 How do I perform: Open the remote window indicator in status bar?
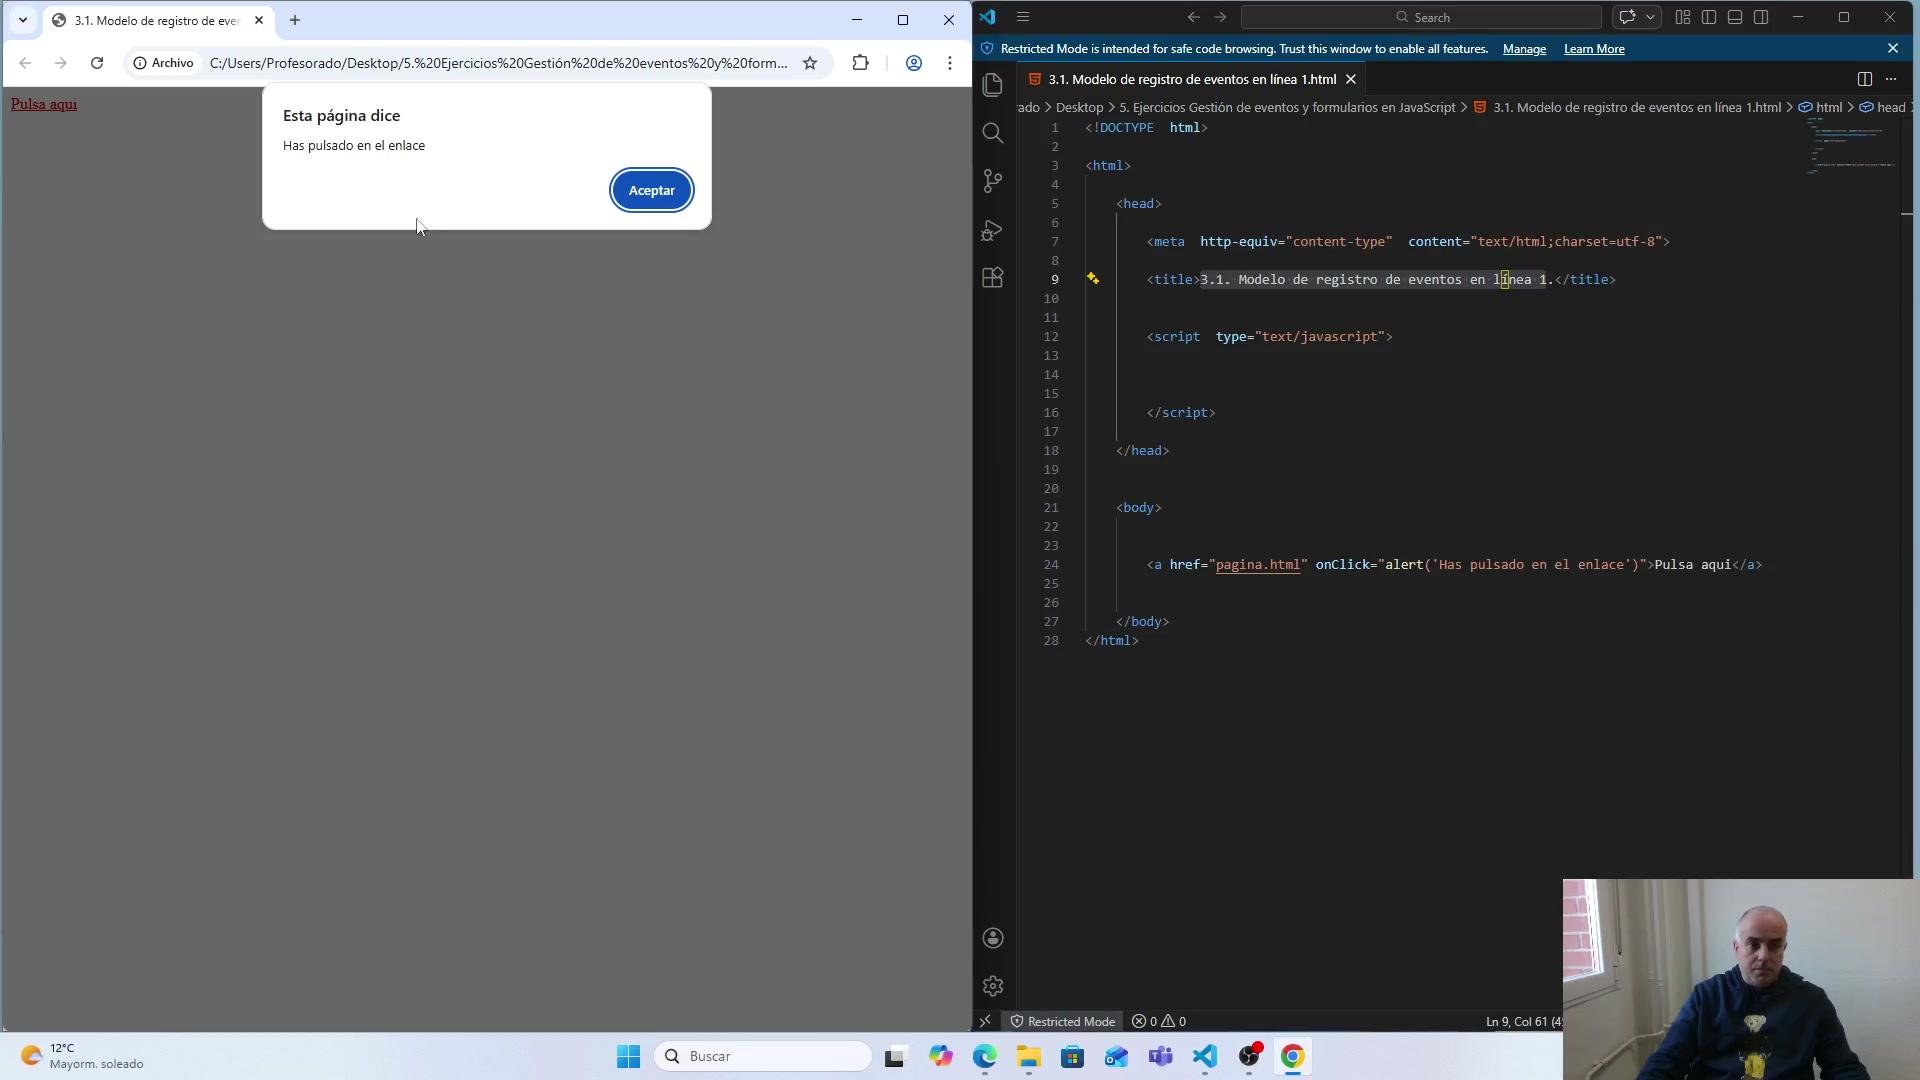coord(985,1021)
